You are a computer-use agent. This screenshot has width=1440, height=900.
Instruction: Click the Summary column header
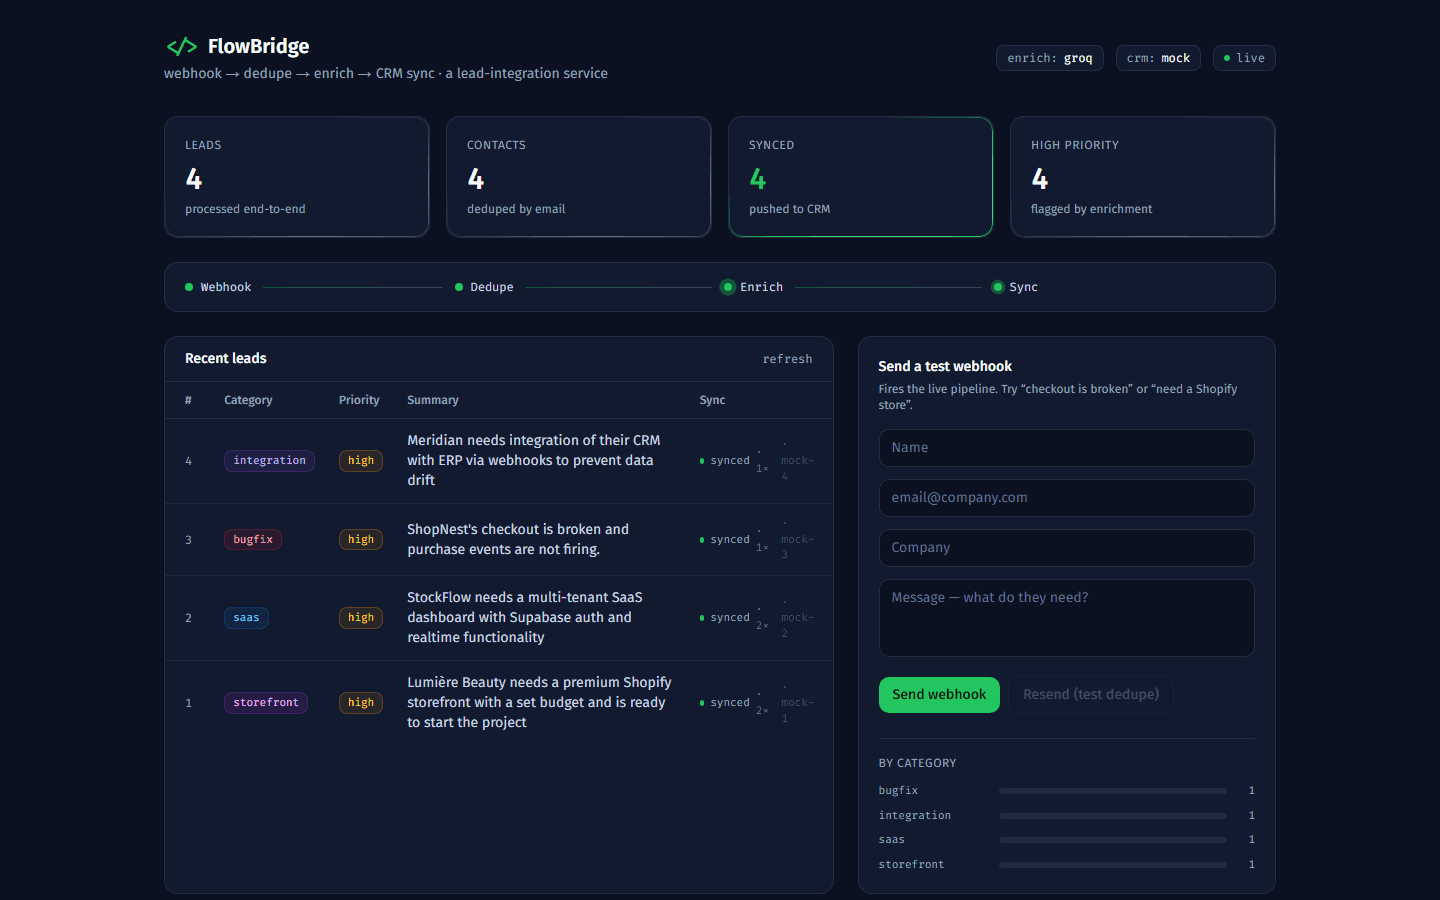point(433,400)
